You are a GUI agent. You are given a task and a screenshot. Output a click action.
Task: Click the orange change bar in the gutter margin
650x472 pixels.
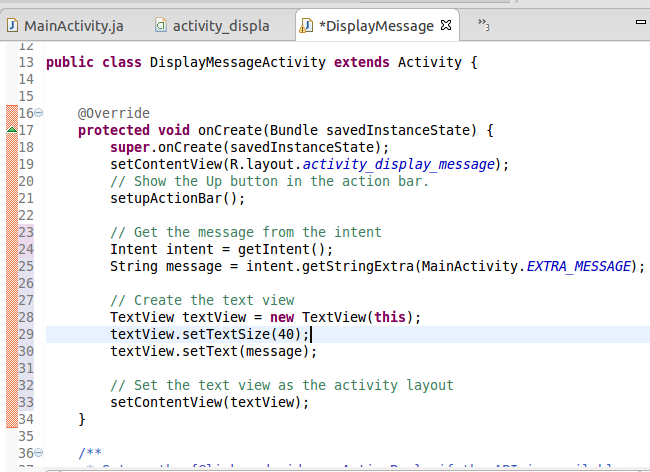12,266
